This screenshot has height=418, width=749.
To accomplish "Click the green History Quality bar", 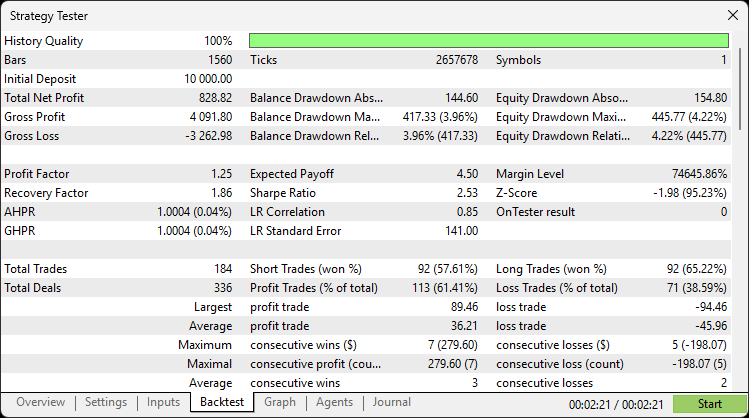I will pos(488,41).
